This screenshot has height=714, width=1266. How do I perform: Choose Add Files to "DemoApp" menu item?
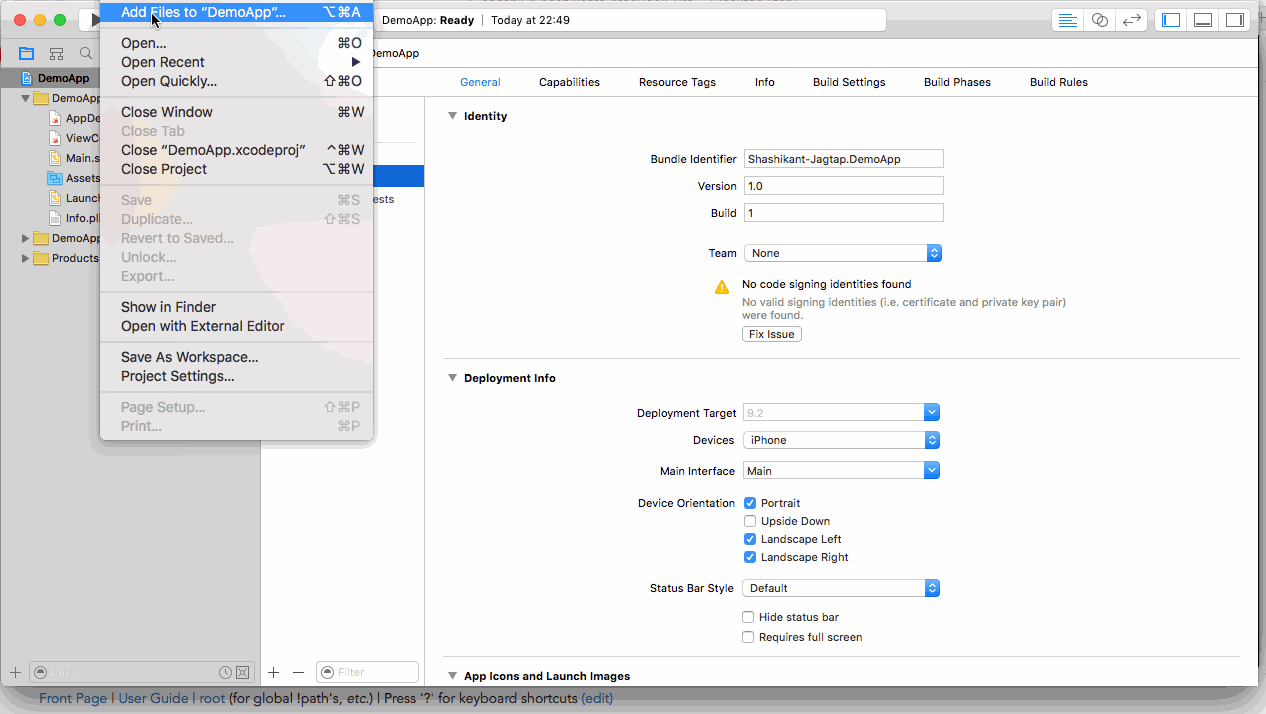pyautogui.click(x=236, y=12)
